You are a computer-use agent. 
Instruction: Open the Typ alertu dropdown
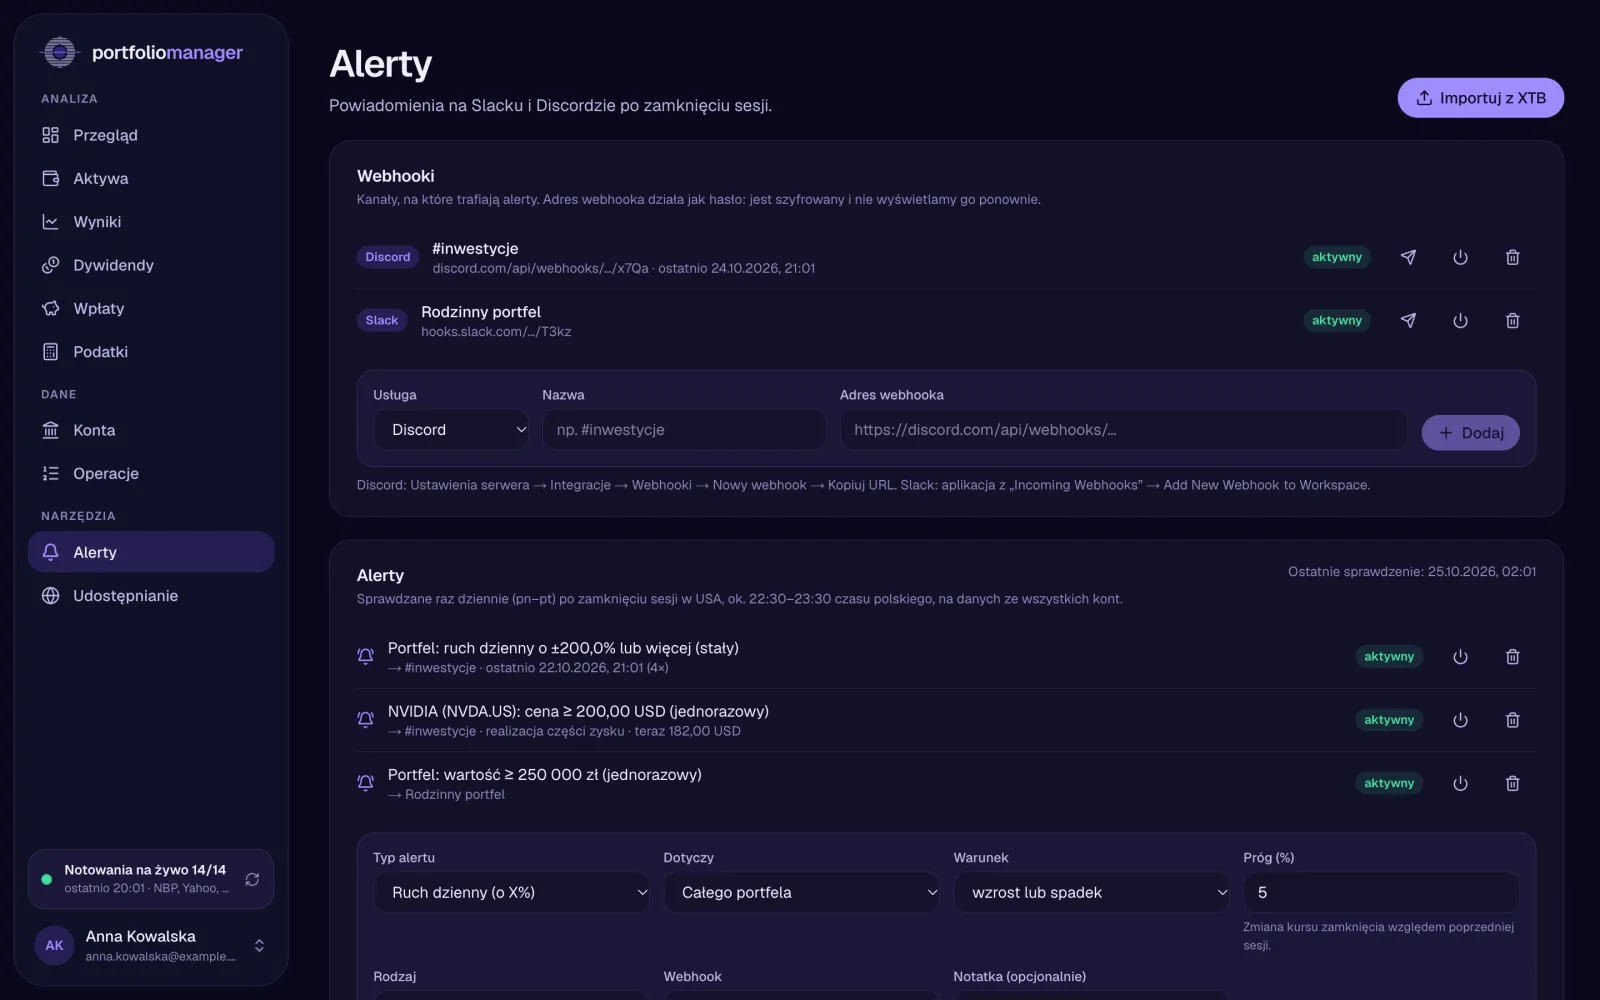coord(512,892)
